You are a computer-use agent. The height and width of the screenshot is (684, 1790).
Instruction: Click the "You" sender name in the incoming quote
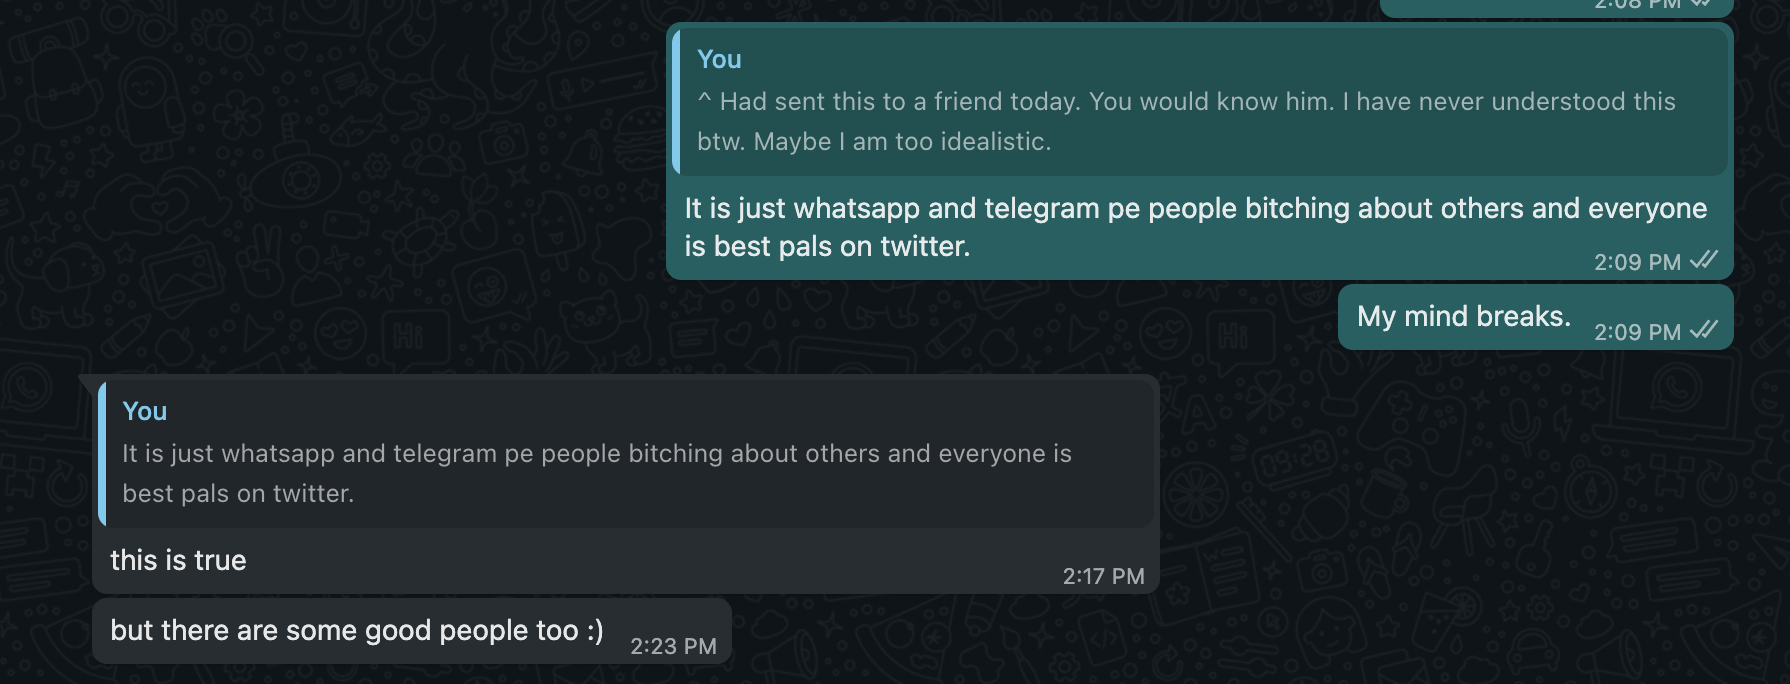144,411
